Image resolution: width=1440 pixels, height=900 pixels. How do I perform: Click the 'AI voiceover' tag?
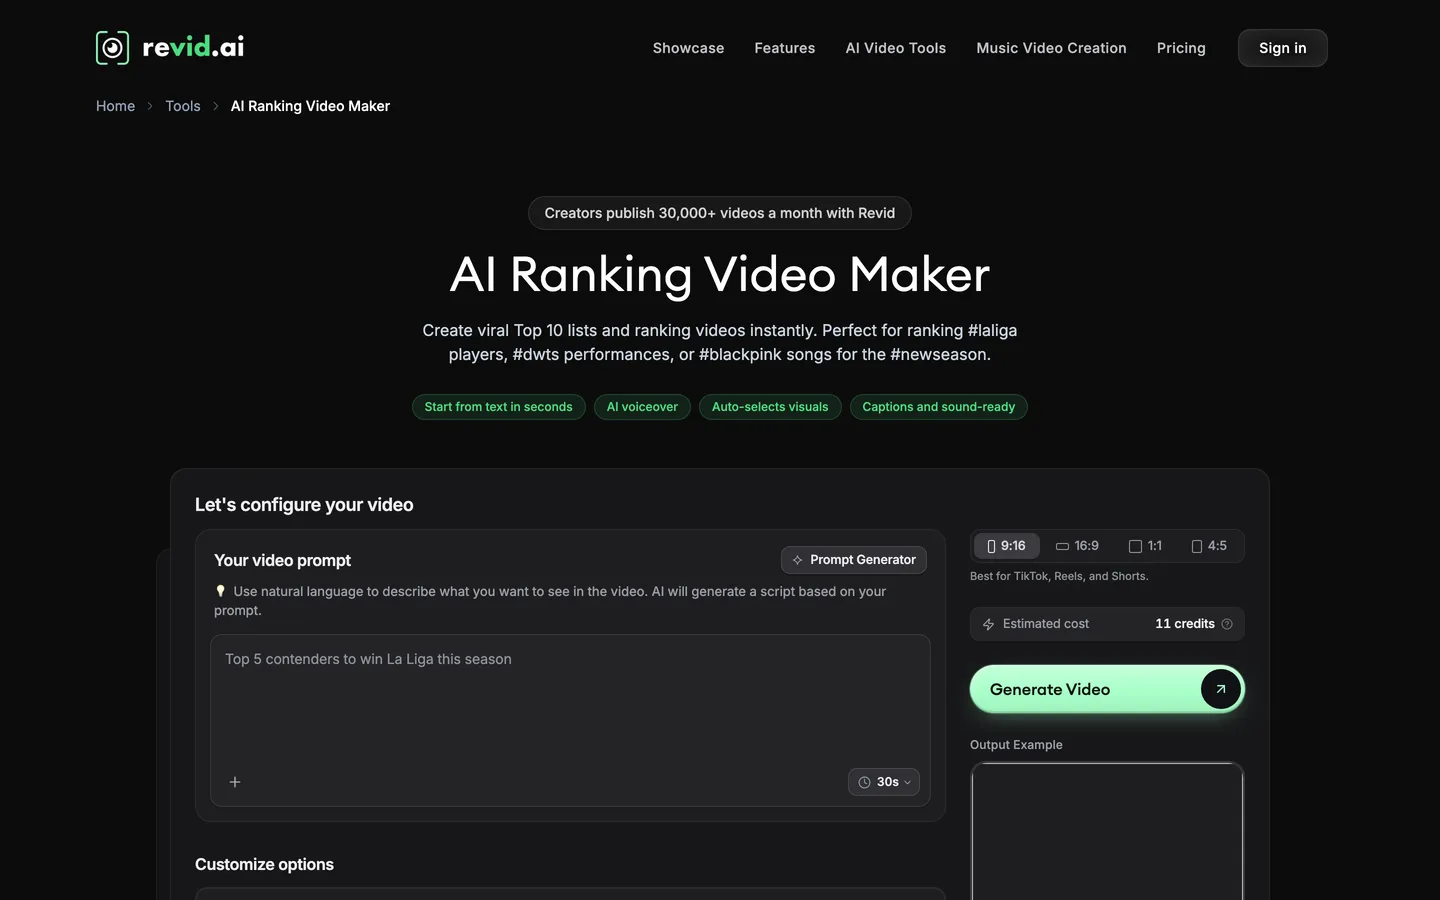[x=642, y=407]
